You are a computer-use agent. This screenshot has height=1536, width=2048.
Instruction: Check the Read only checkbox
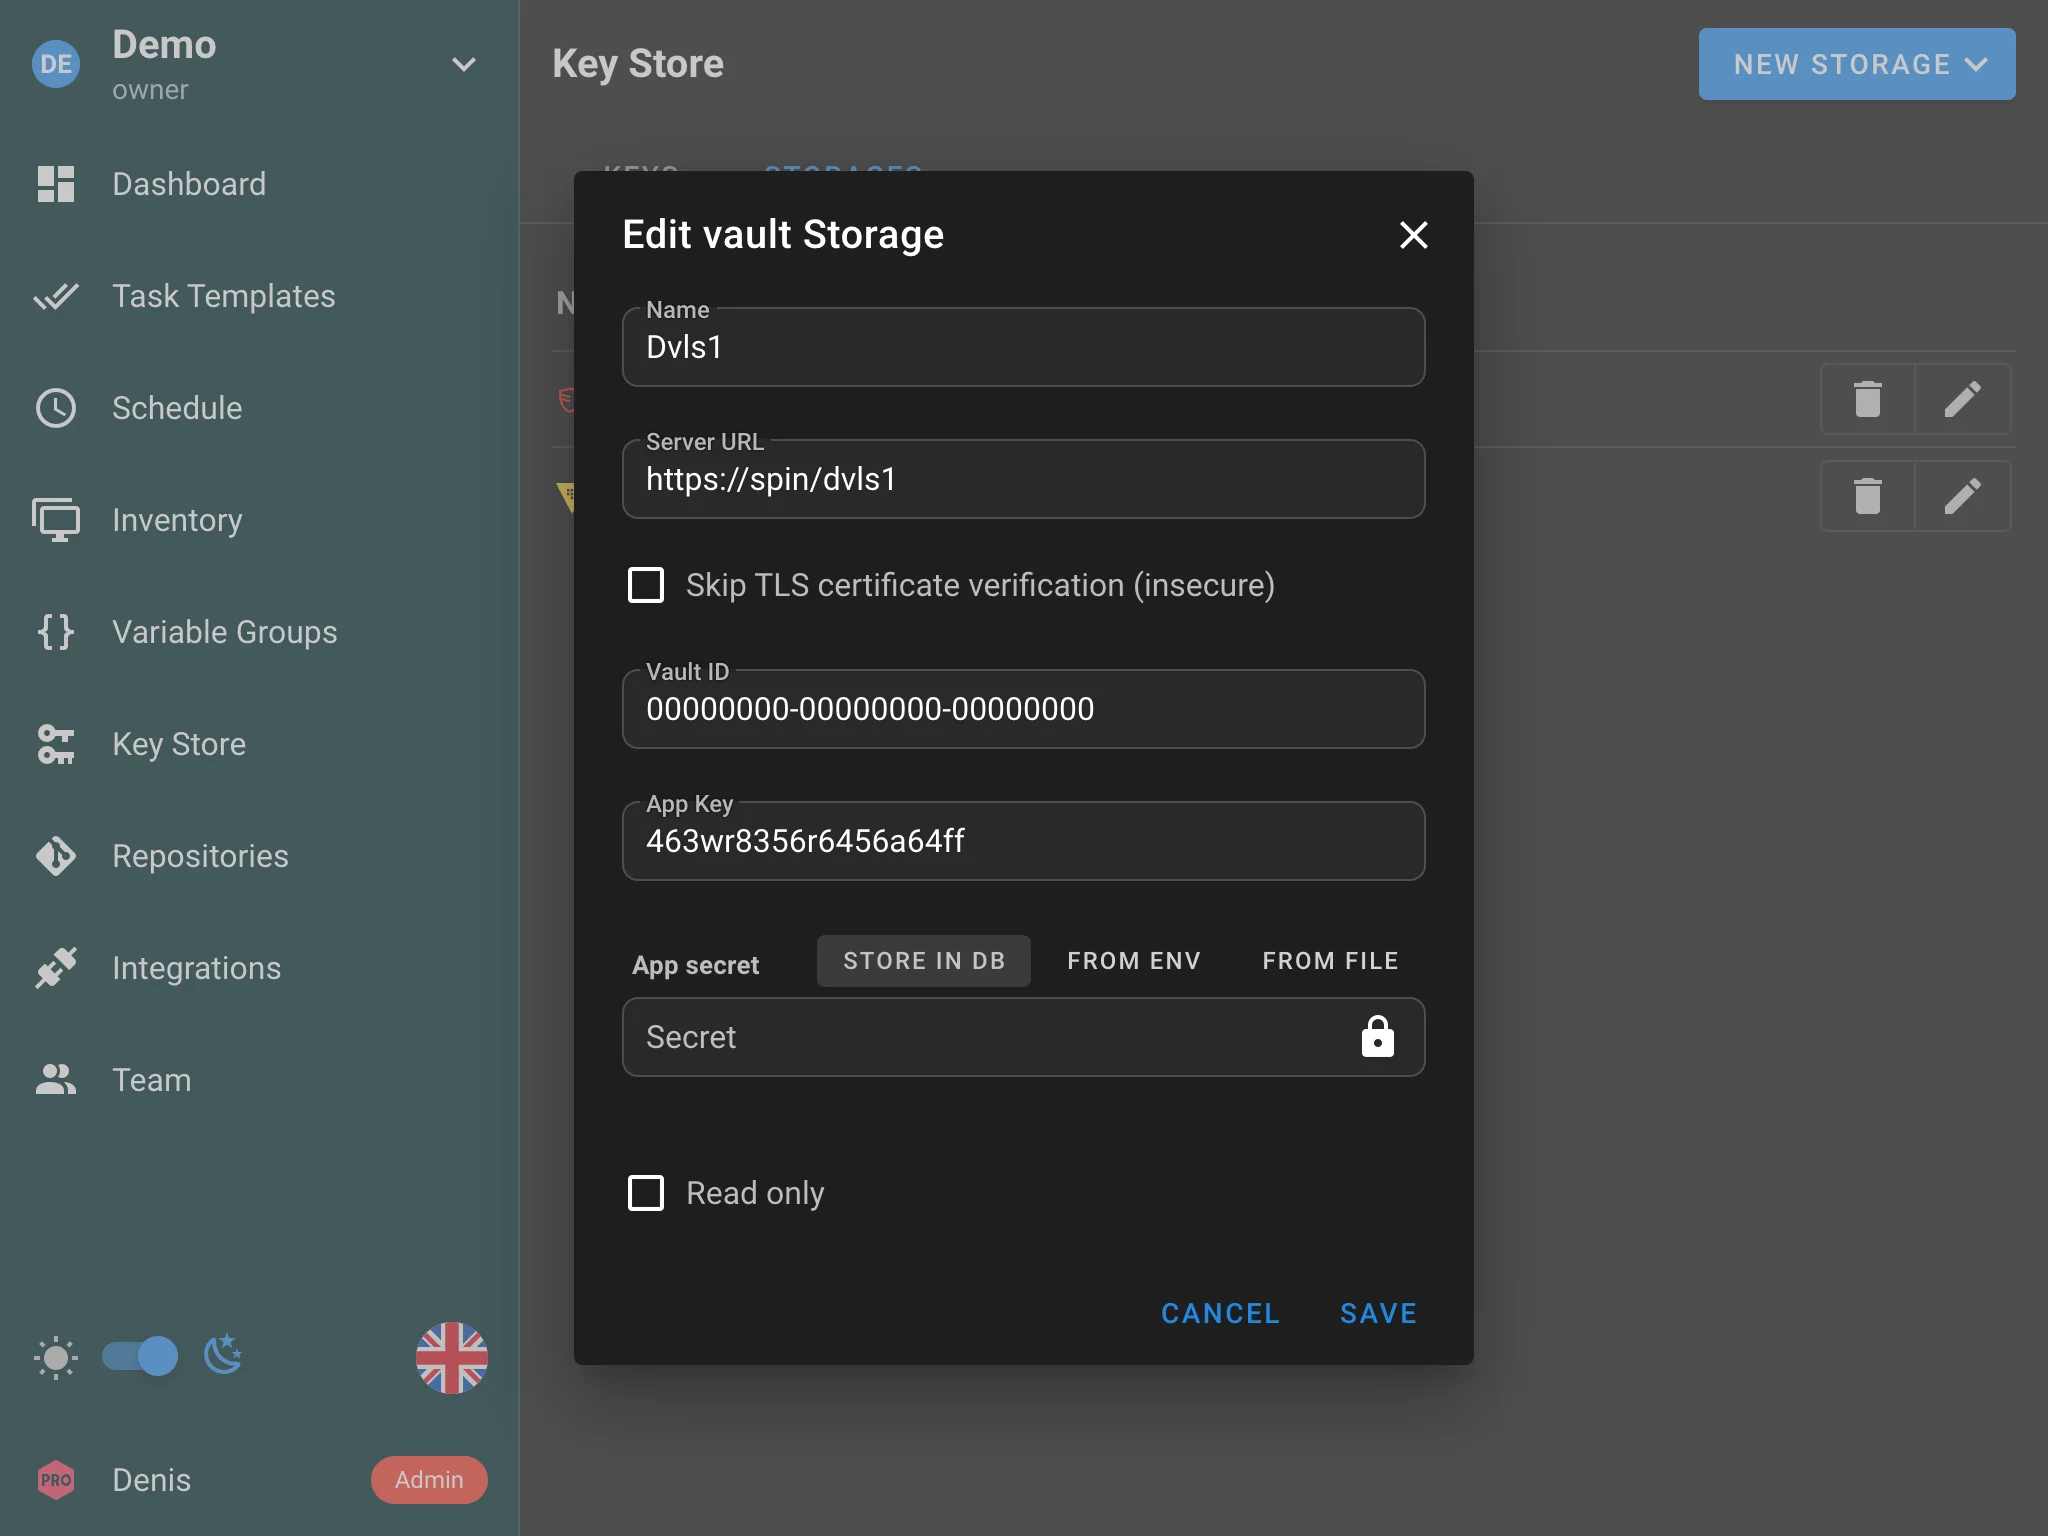point(646,1193)
